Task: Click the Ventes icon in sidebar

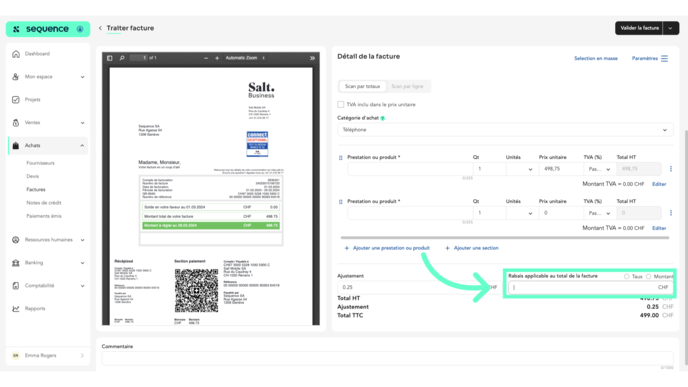Action: pyautogui.click(x=16, y=122)
